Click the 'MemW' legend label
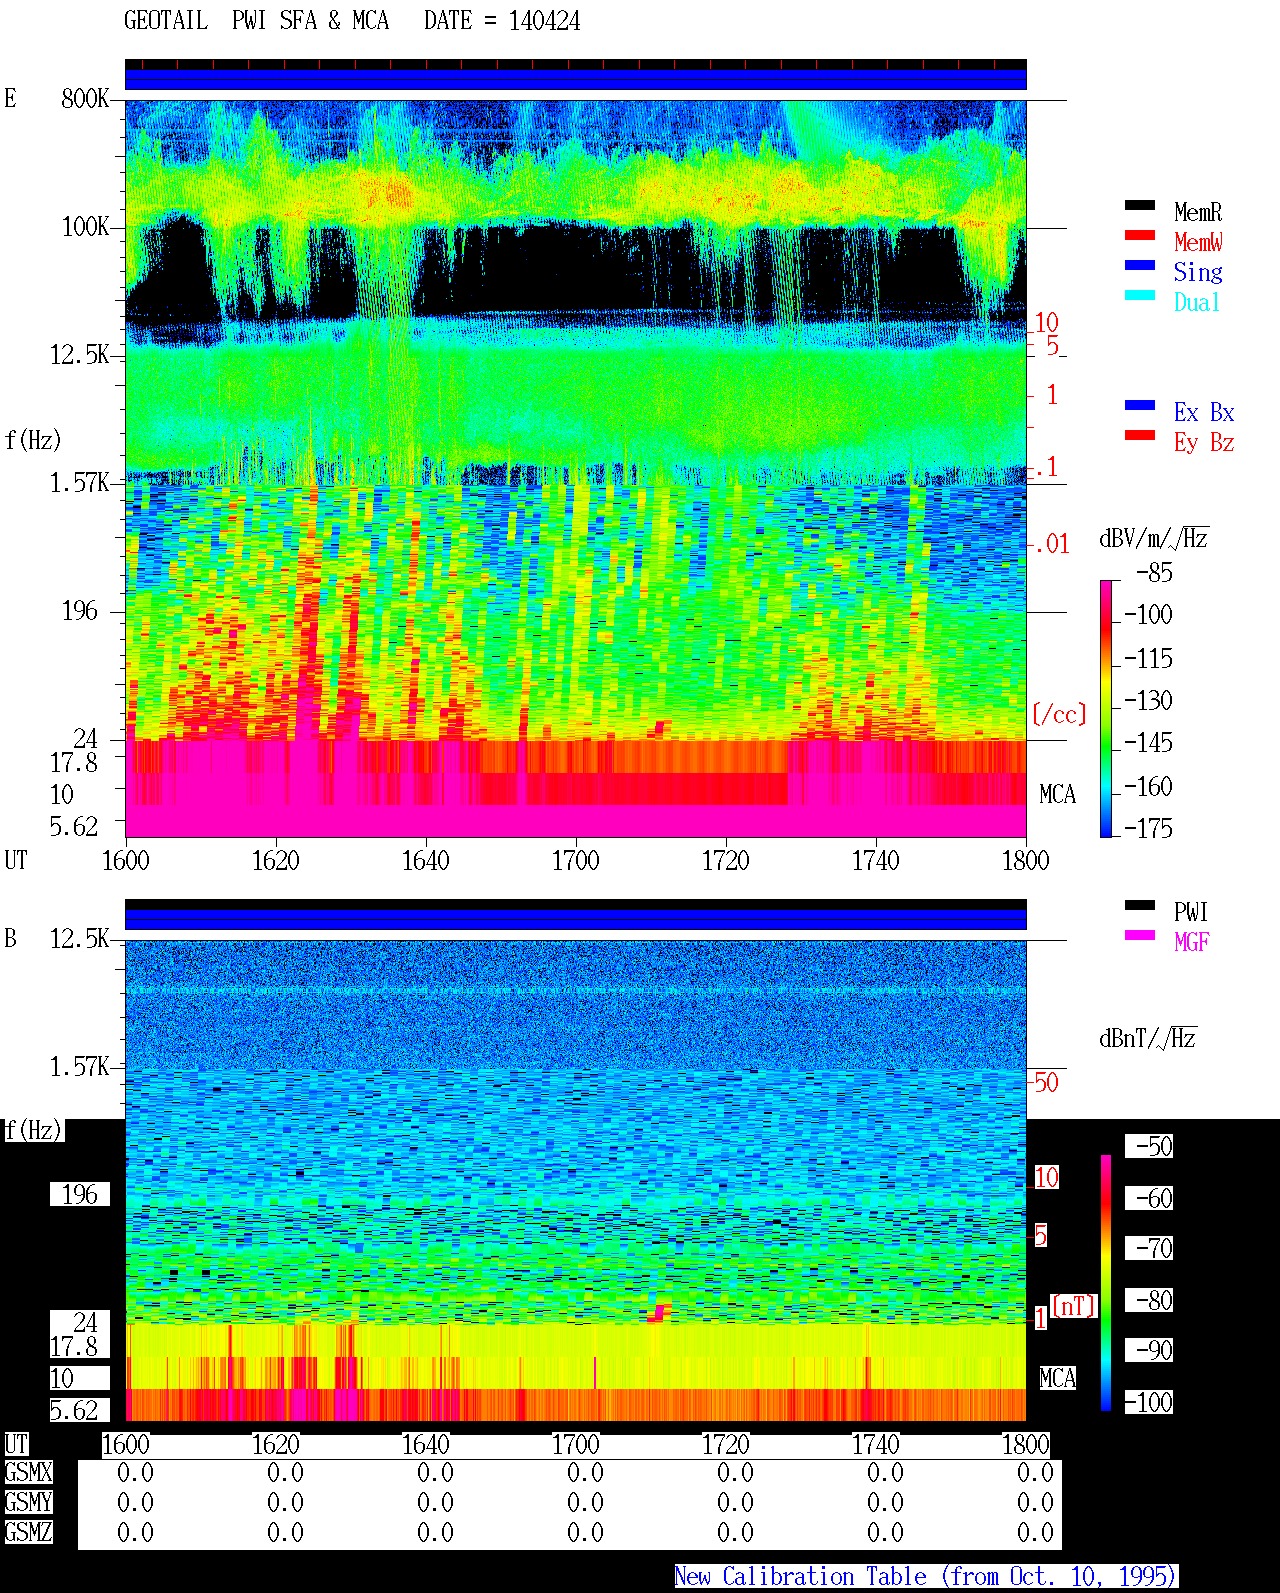The width and height of the screenshot is (1280, 1593). [x=1198, y=242]
